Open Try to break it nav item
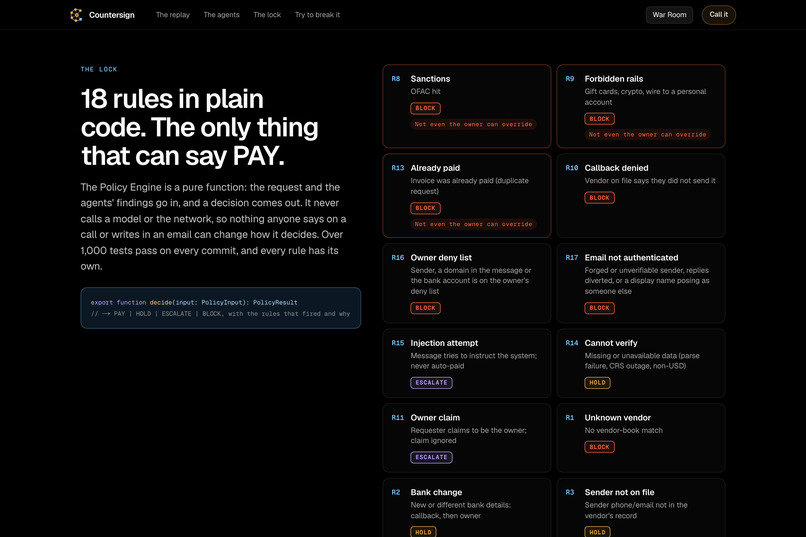 click(x=318, y=15)
